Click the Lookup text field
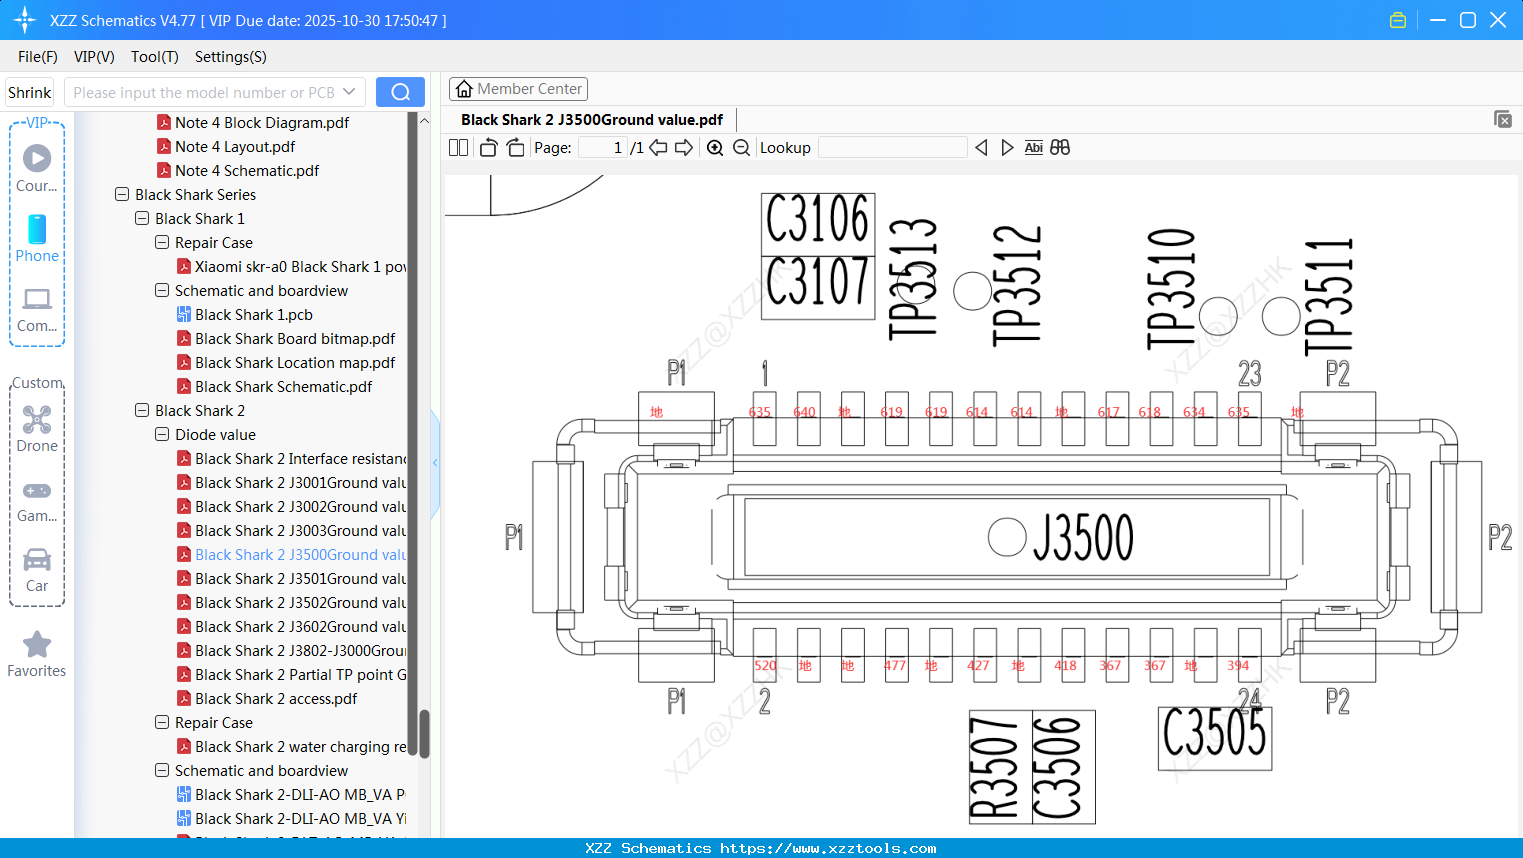The width and height of the screenshot is (1523, 858). (x=892, y=148)
